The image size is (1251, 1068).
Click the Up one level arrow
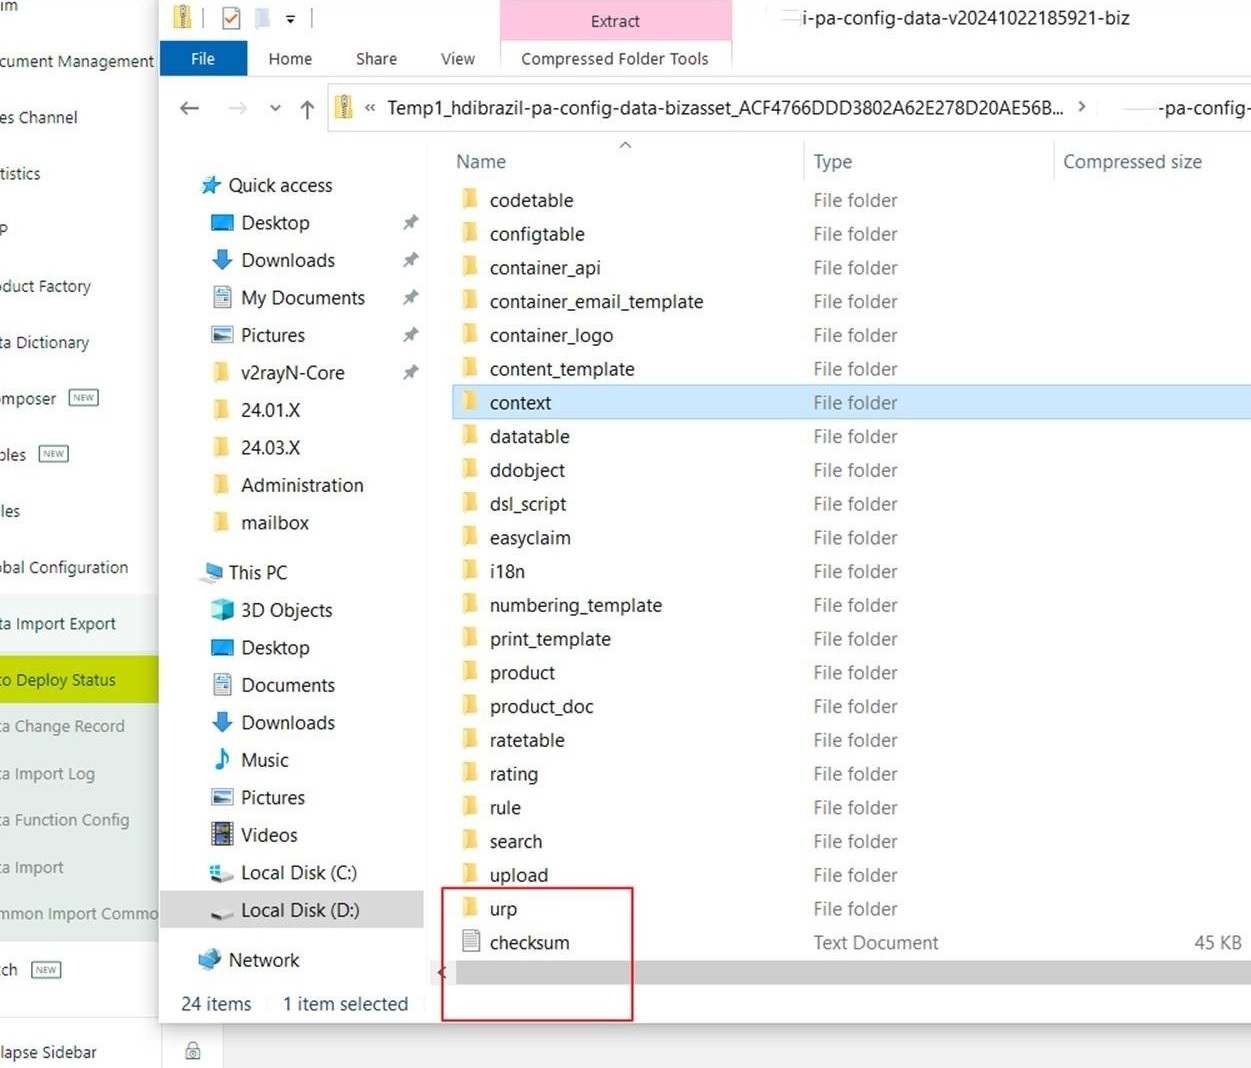(307, 109)
